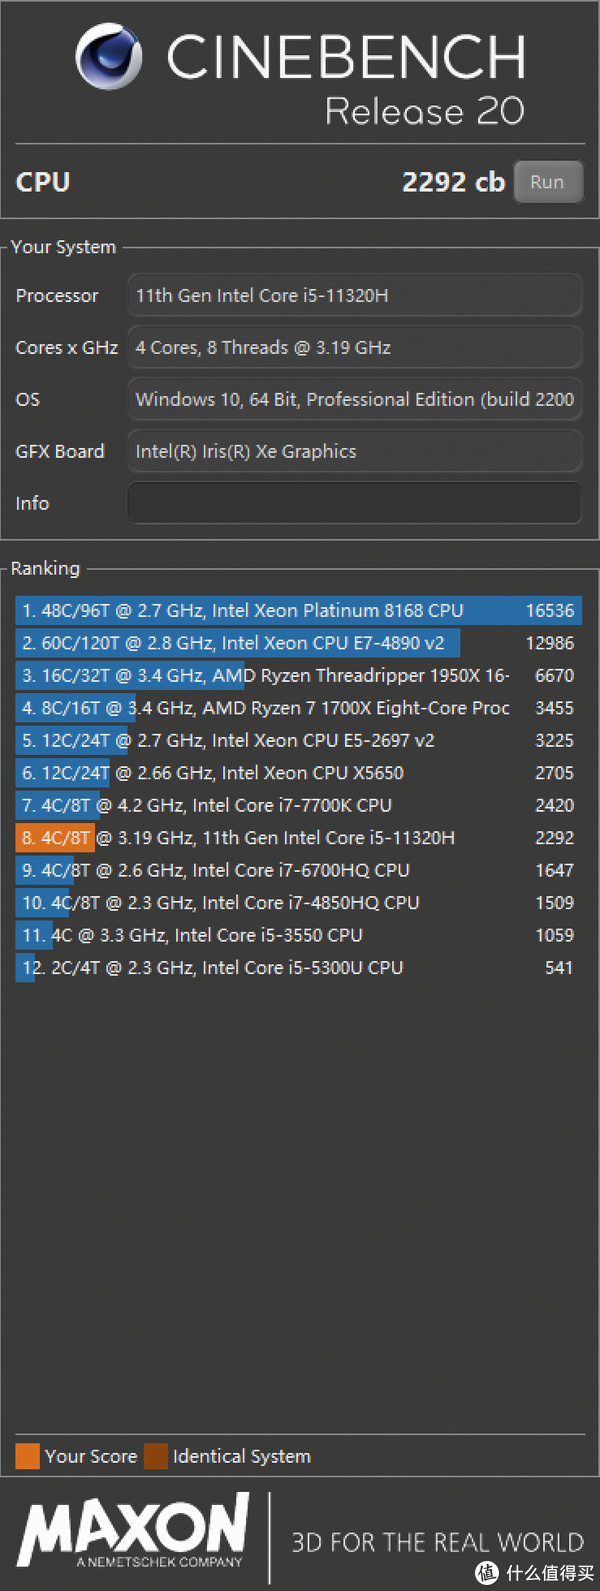The width and height of the screenshot is (600, 1591).
Task: Select the highlighted i5-11320H ranking row
Action: pos(298,838)
